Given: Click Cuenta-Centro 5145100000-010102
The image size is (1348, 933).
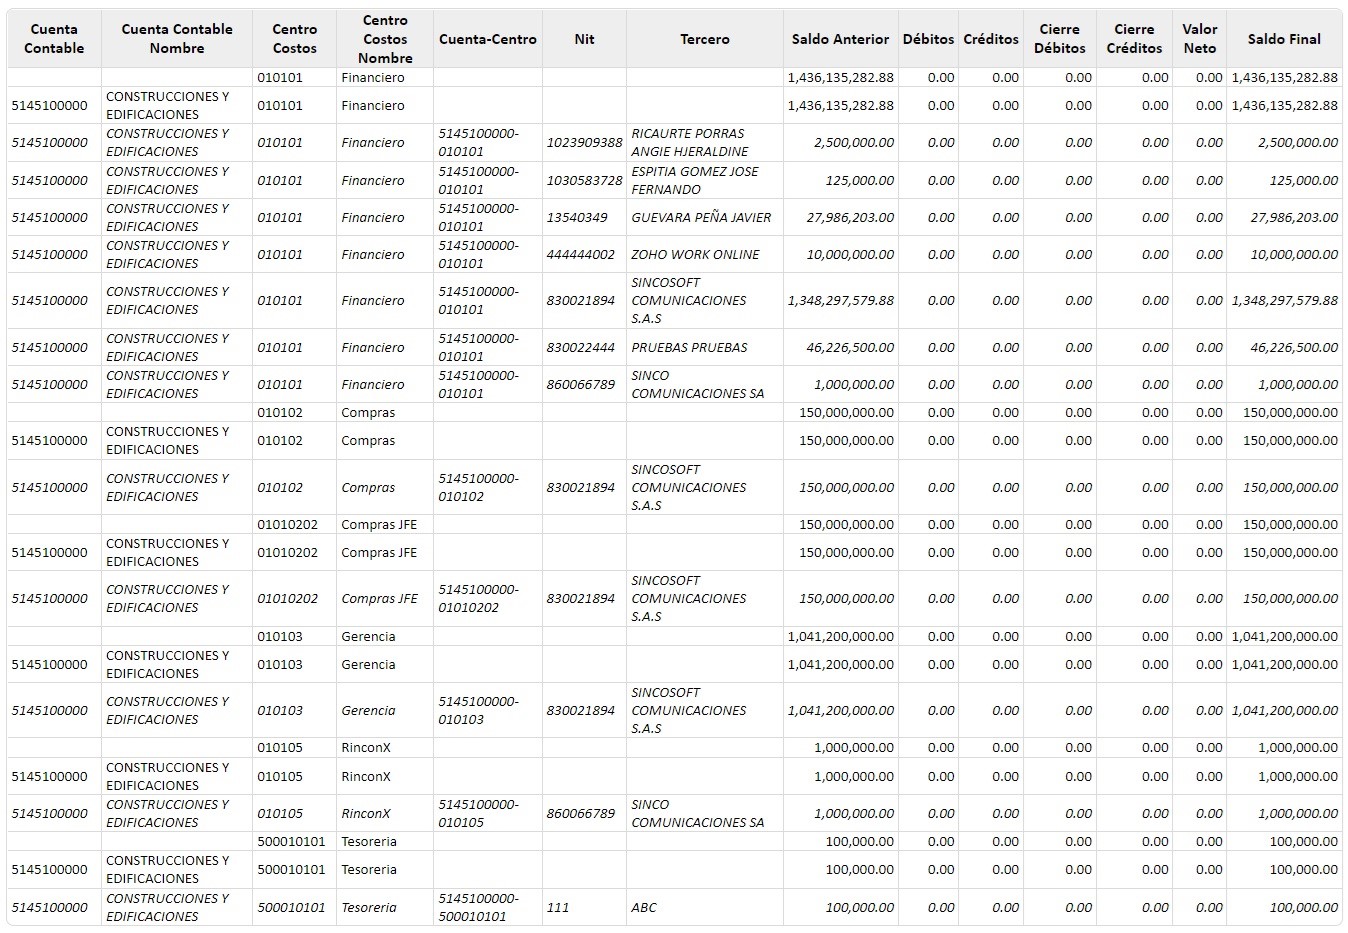Looking at the screenshot, I should (478, 487).
